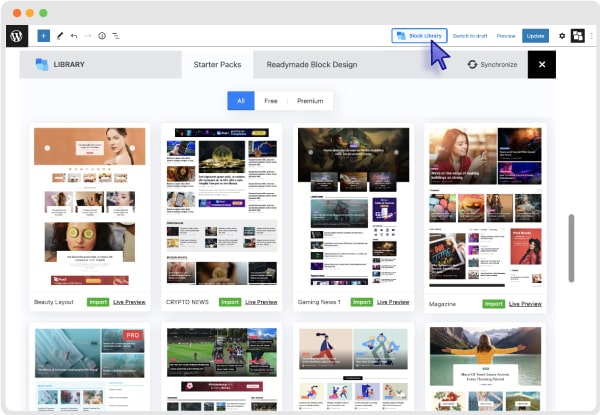Click the Block Library toolbar button
The height and width of the screenshot is (415, 600).
point(419,35)
